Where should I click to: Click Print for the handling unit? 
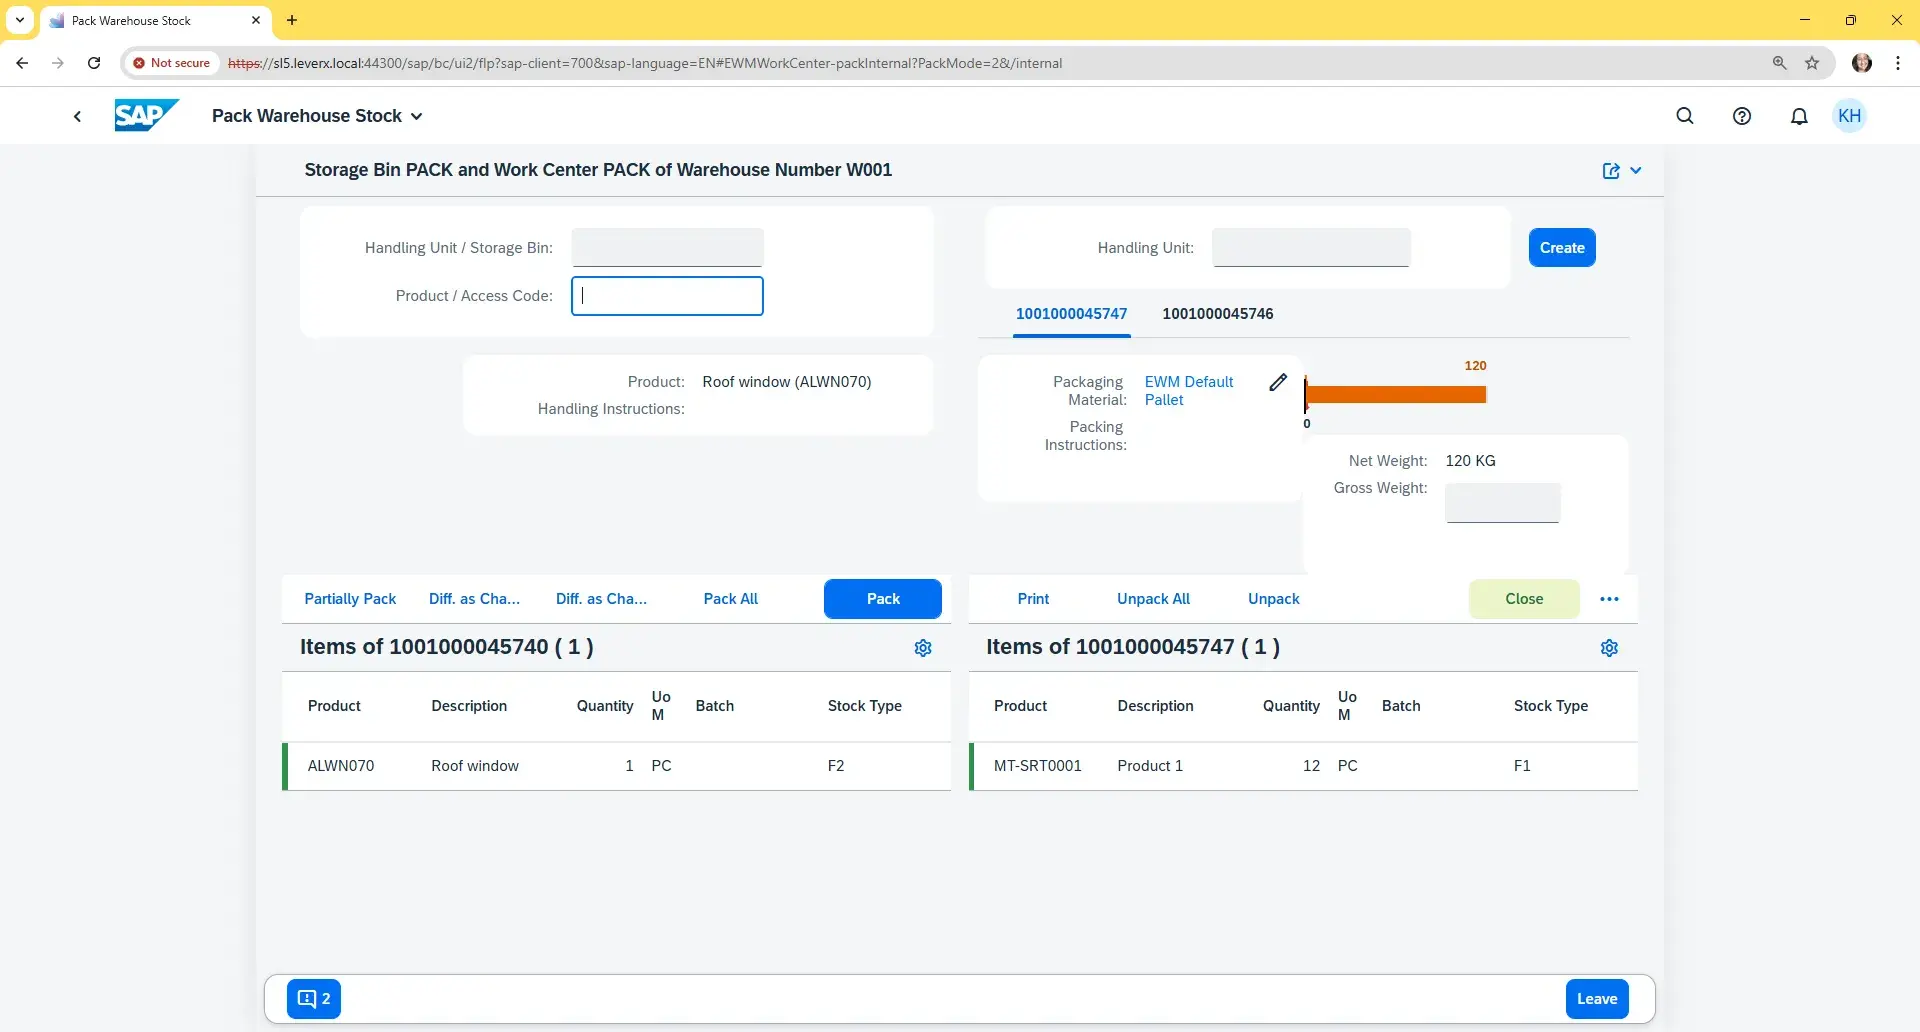tap(1033, 599)
